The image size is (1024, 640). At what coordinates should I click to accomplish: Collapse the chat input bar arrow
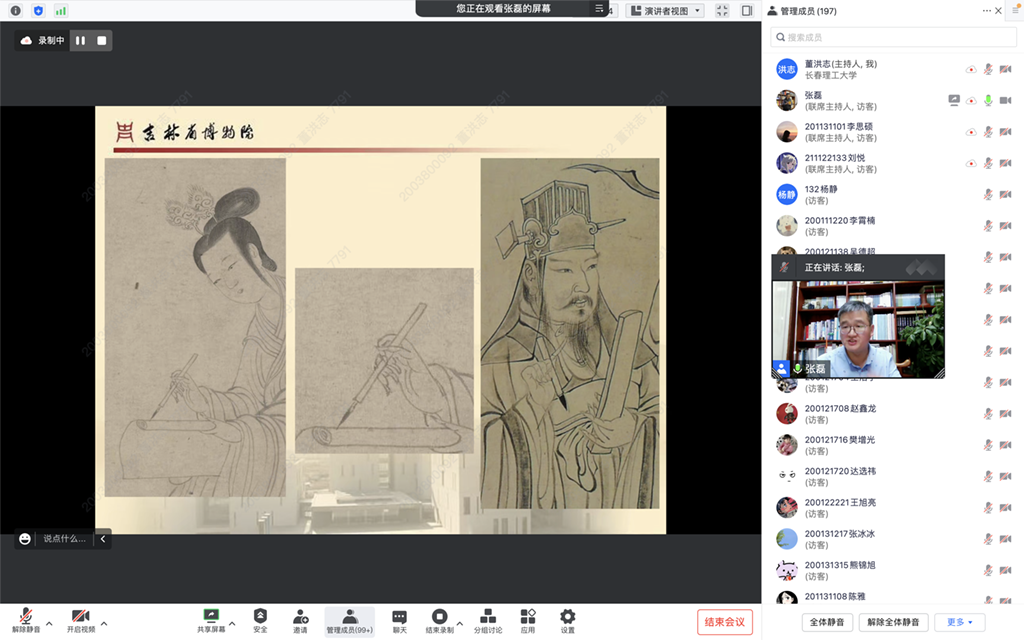click(103, 539)
